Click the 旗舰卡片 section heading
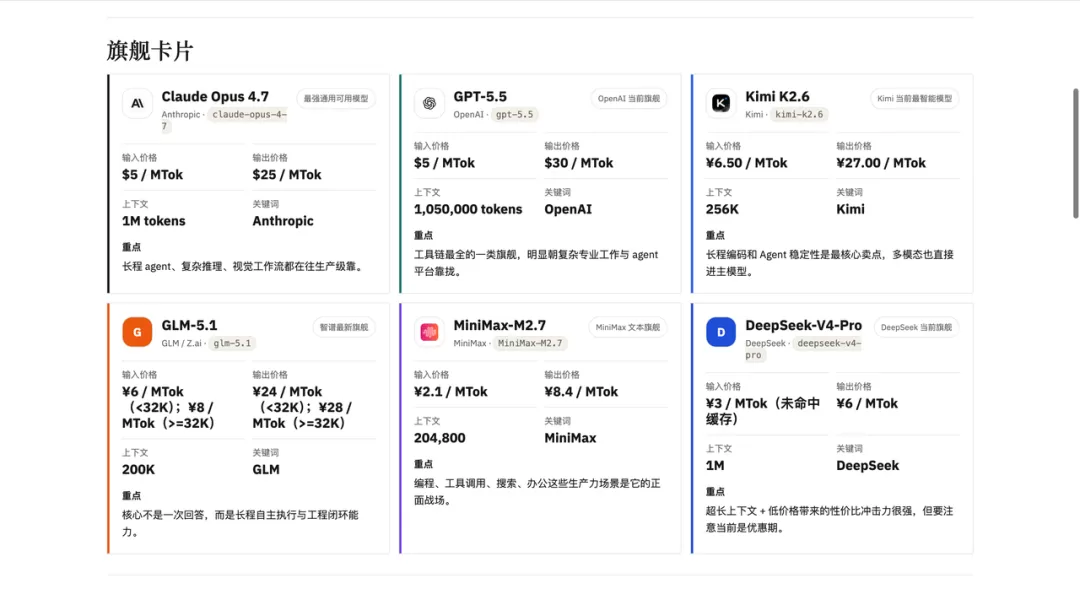 point(150,51)
